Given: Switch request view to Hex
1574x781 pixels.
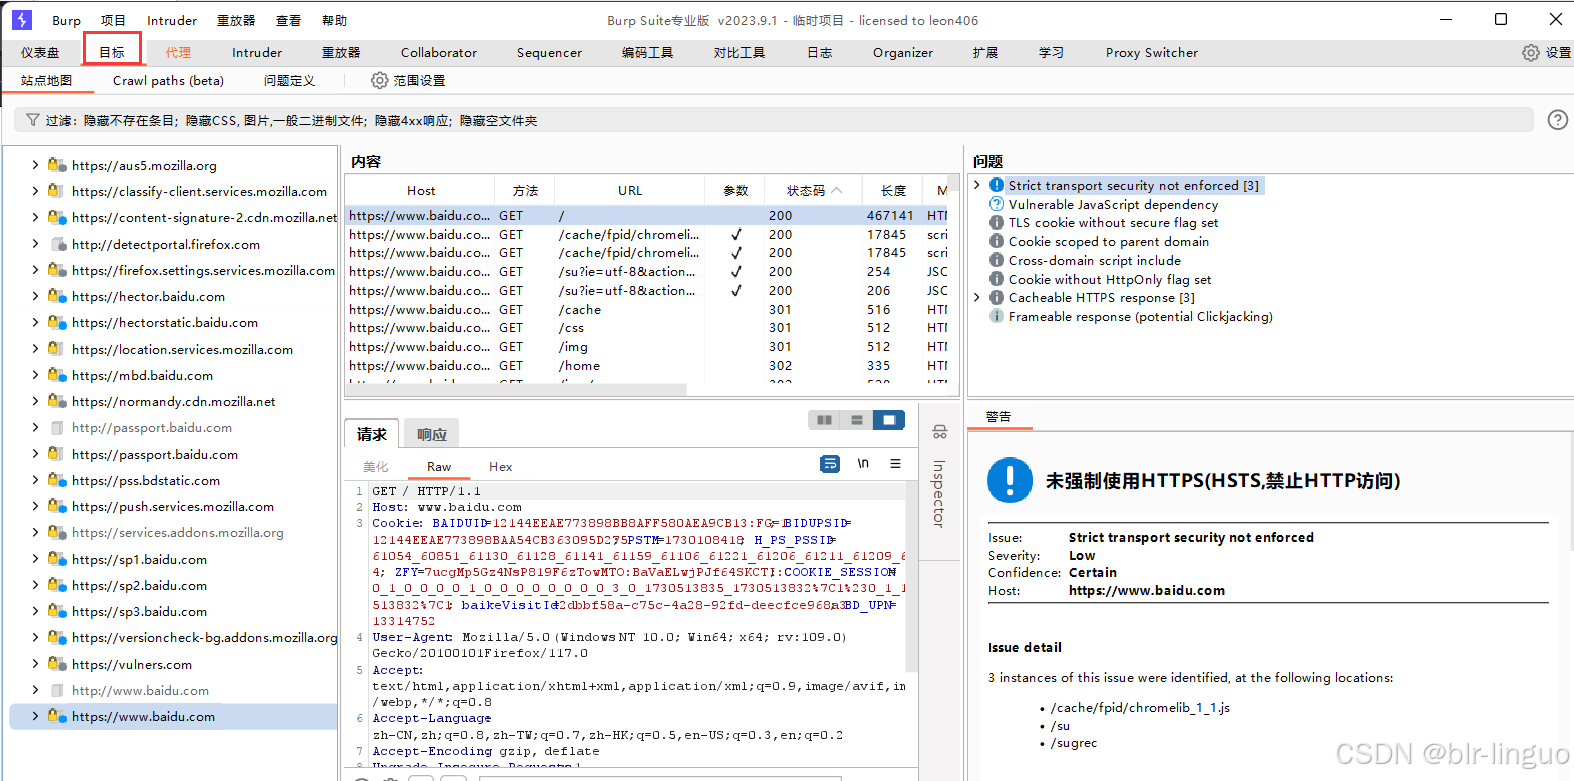Looking at the screenshot, I should [x=500, y=467].
